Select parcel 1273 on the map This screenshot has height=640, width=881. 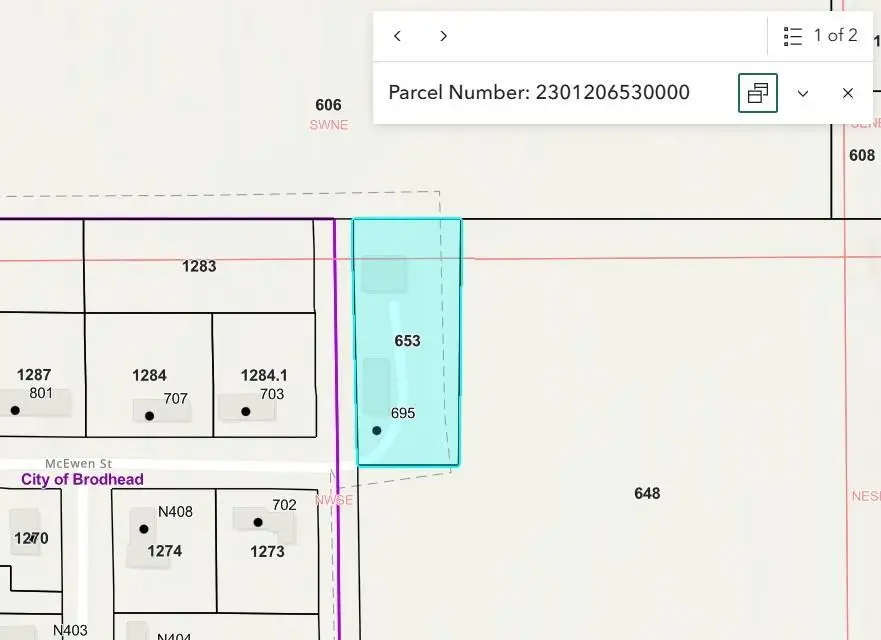[267, 551]
